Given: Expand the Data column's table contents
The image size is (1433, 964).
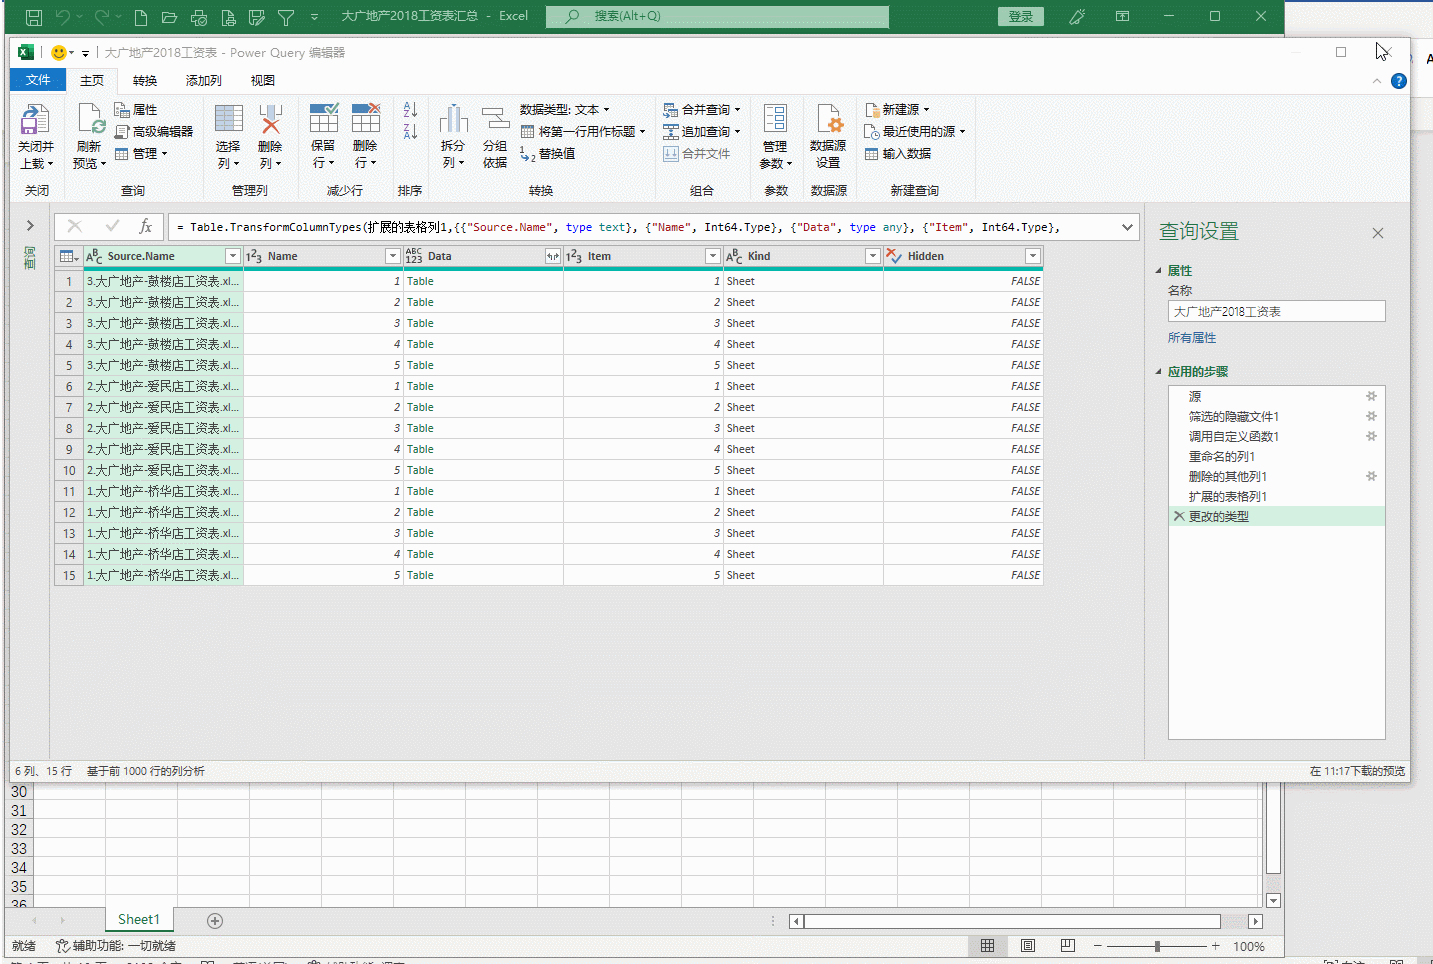Looking at the screenshot, I should (x=552, y=257).
